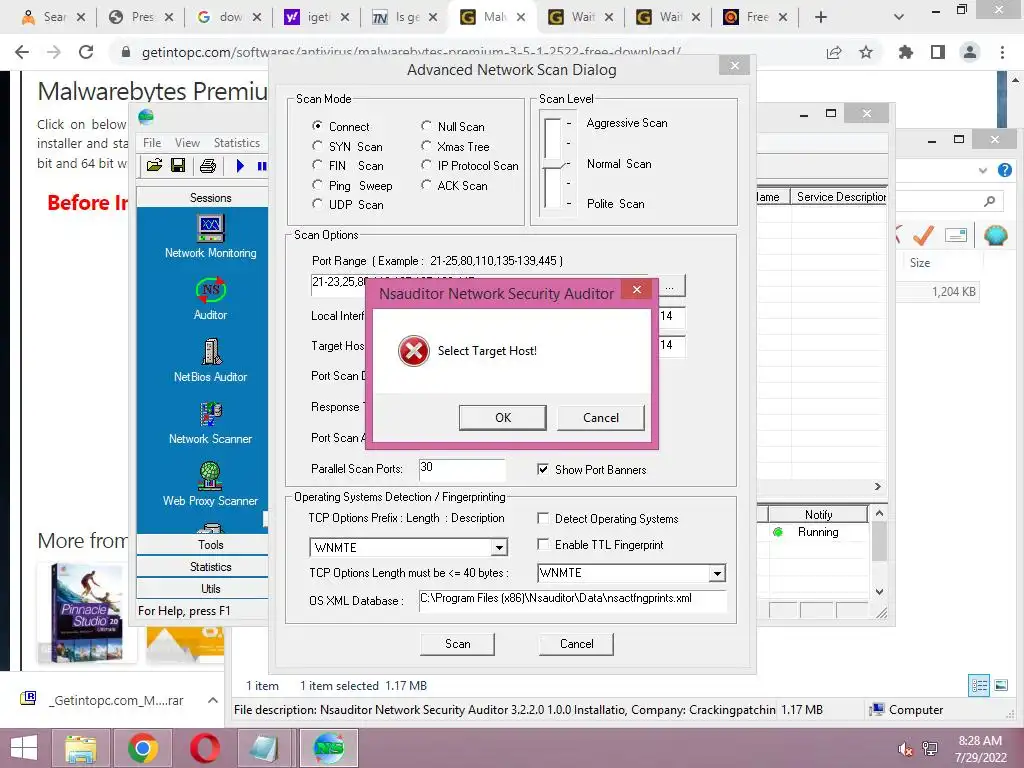
Task: Click the Print toolbar icon in Nsauditor
Action: coord(208,166)
